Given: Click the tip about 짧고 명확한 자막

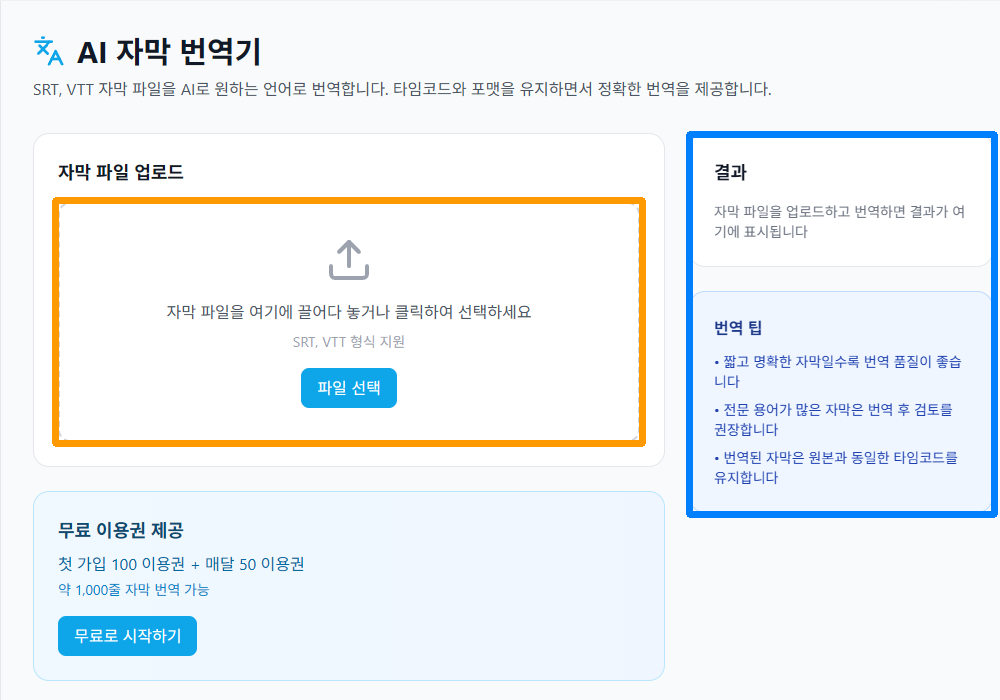Looking at the screenshot, I should click(838, 372).
